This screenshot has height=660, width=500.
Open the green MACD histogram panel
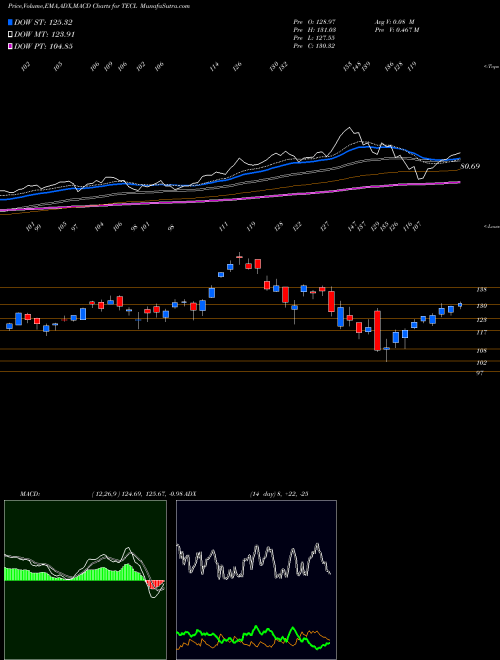coord(85,580)
